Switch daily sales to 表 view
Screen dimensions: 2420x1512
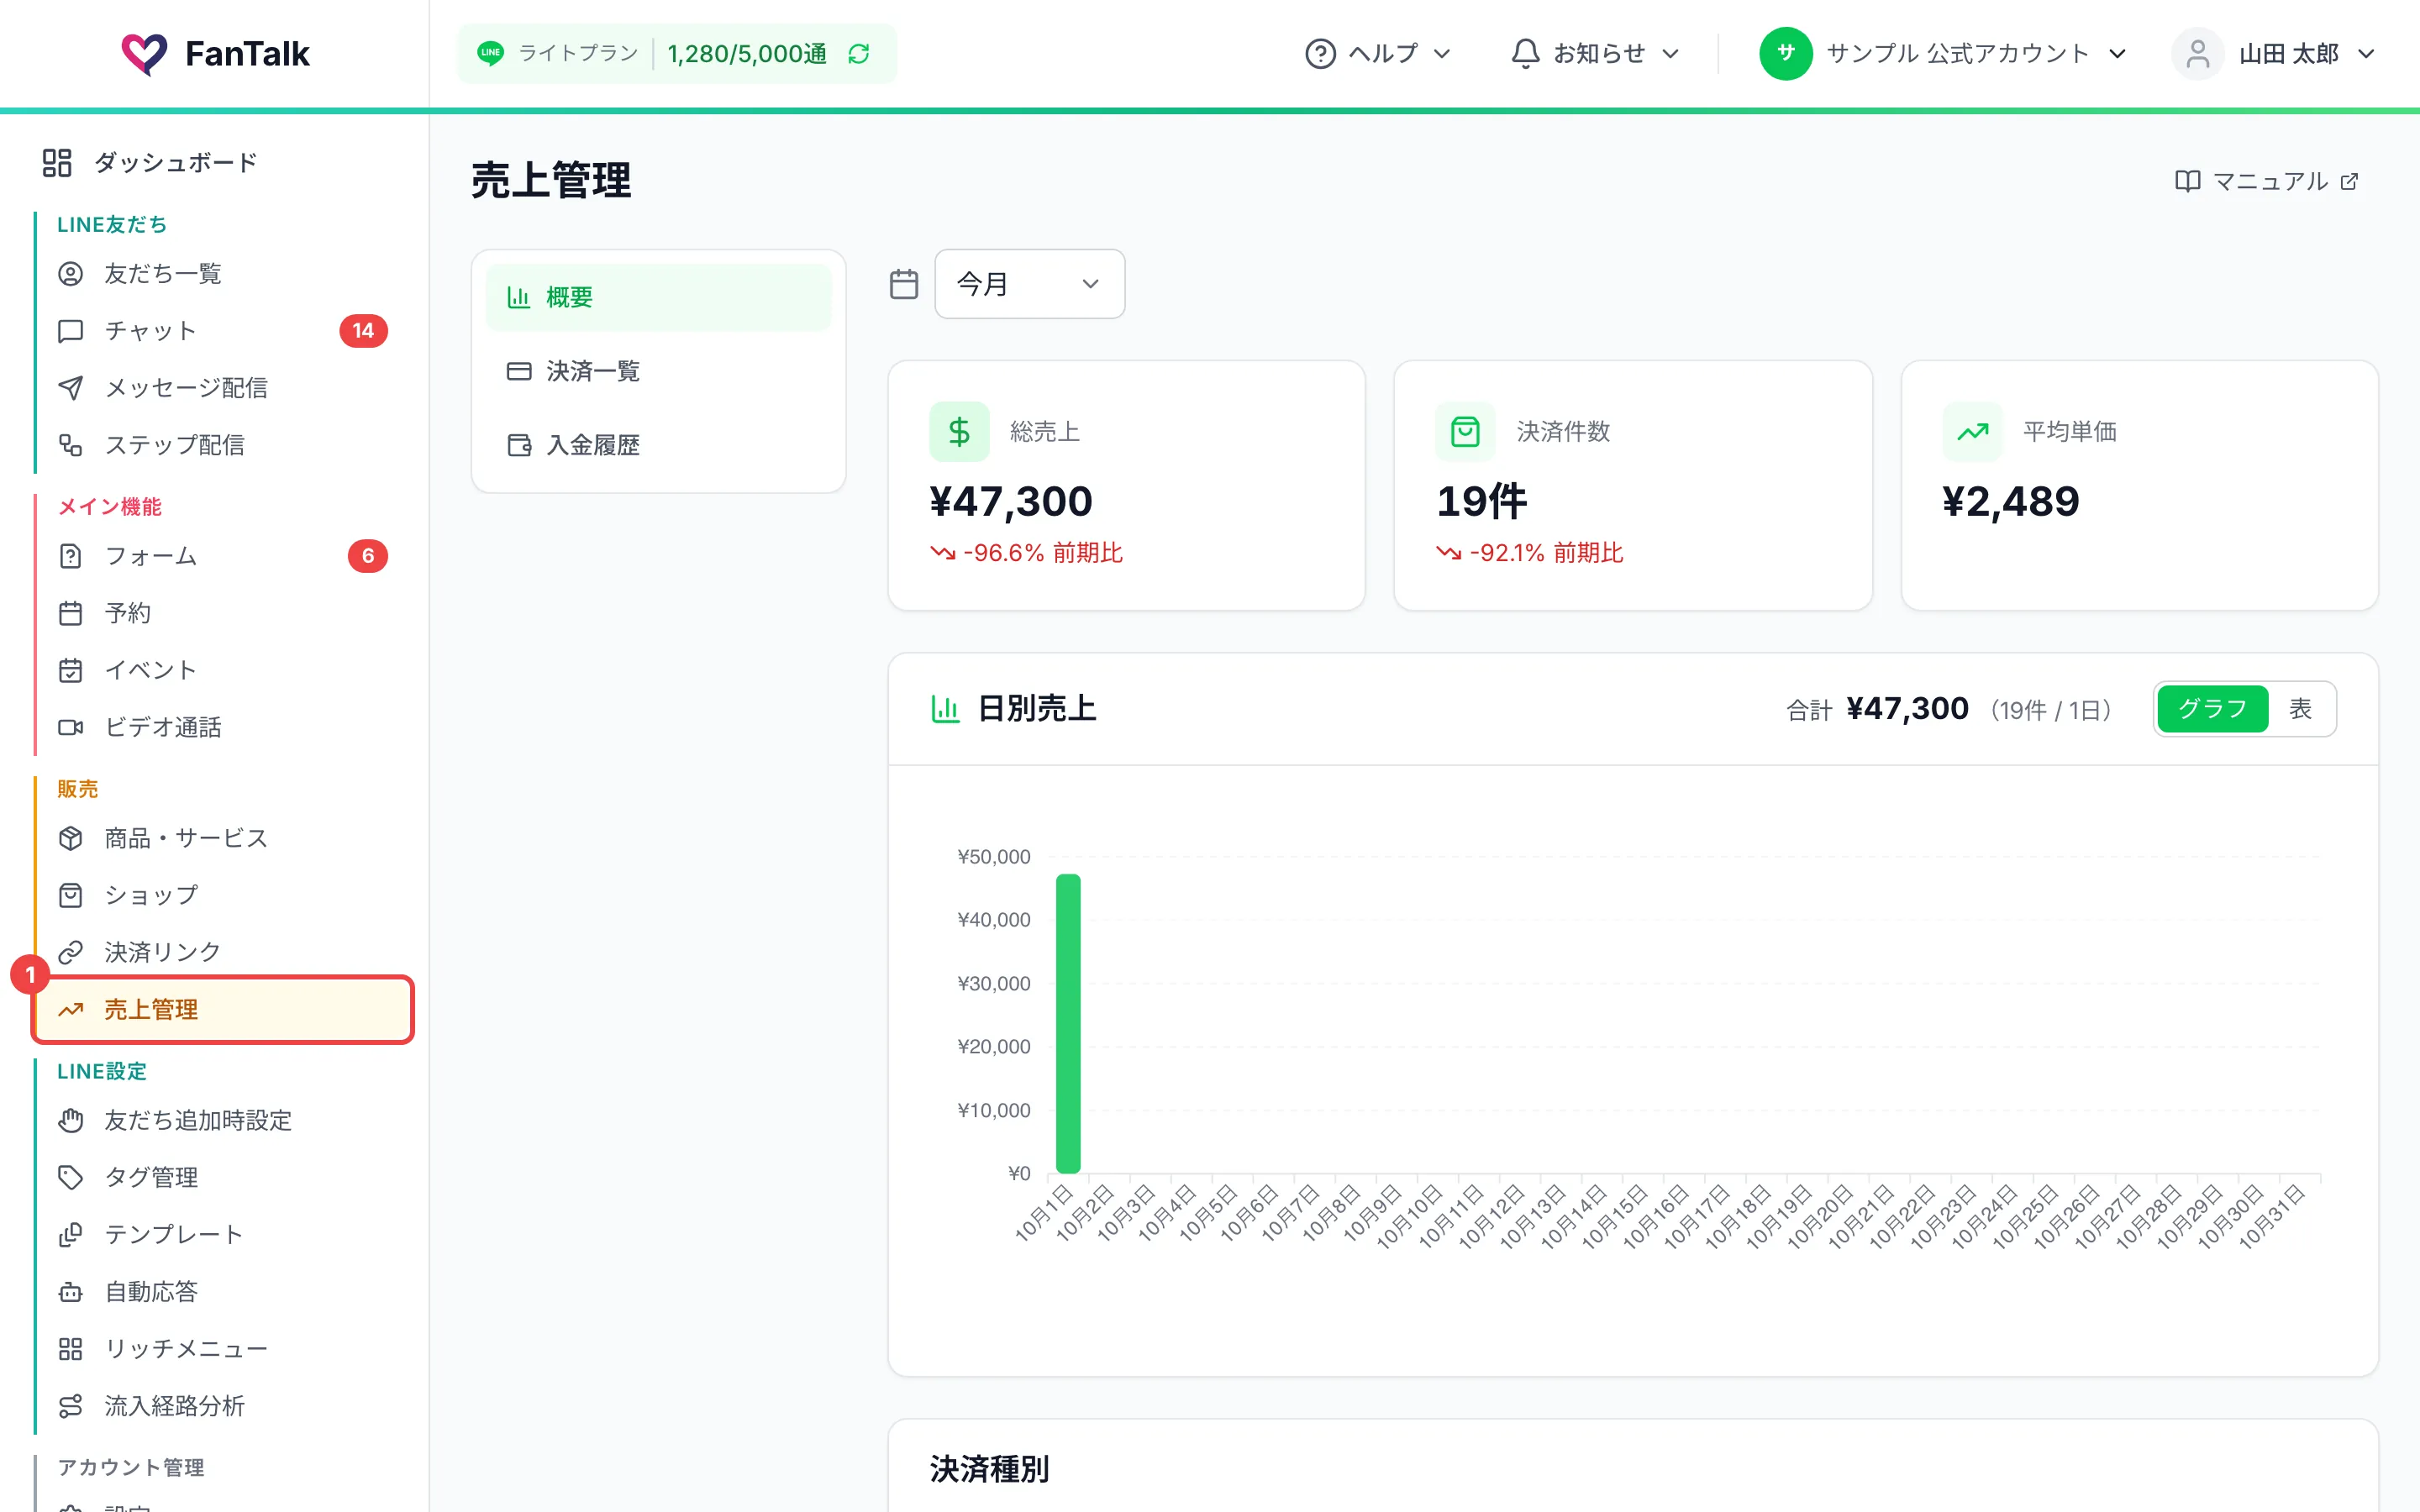[2300, 709]
